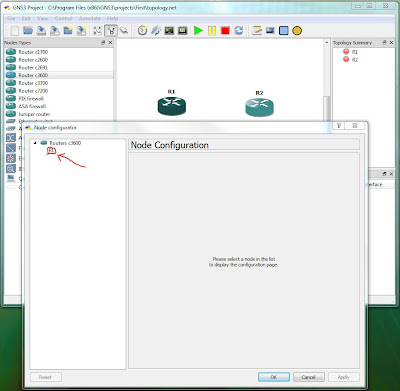Open the Edit menu
Screen dimensions: 400x391
pos(26,18)
